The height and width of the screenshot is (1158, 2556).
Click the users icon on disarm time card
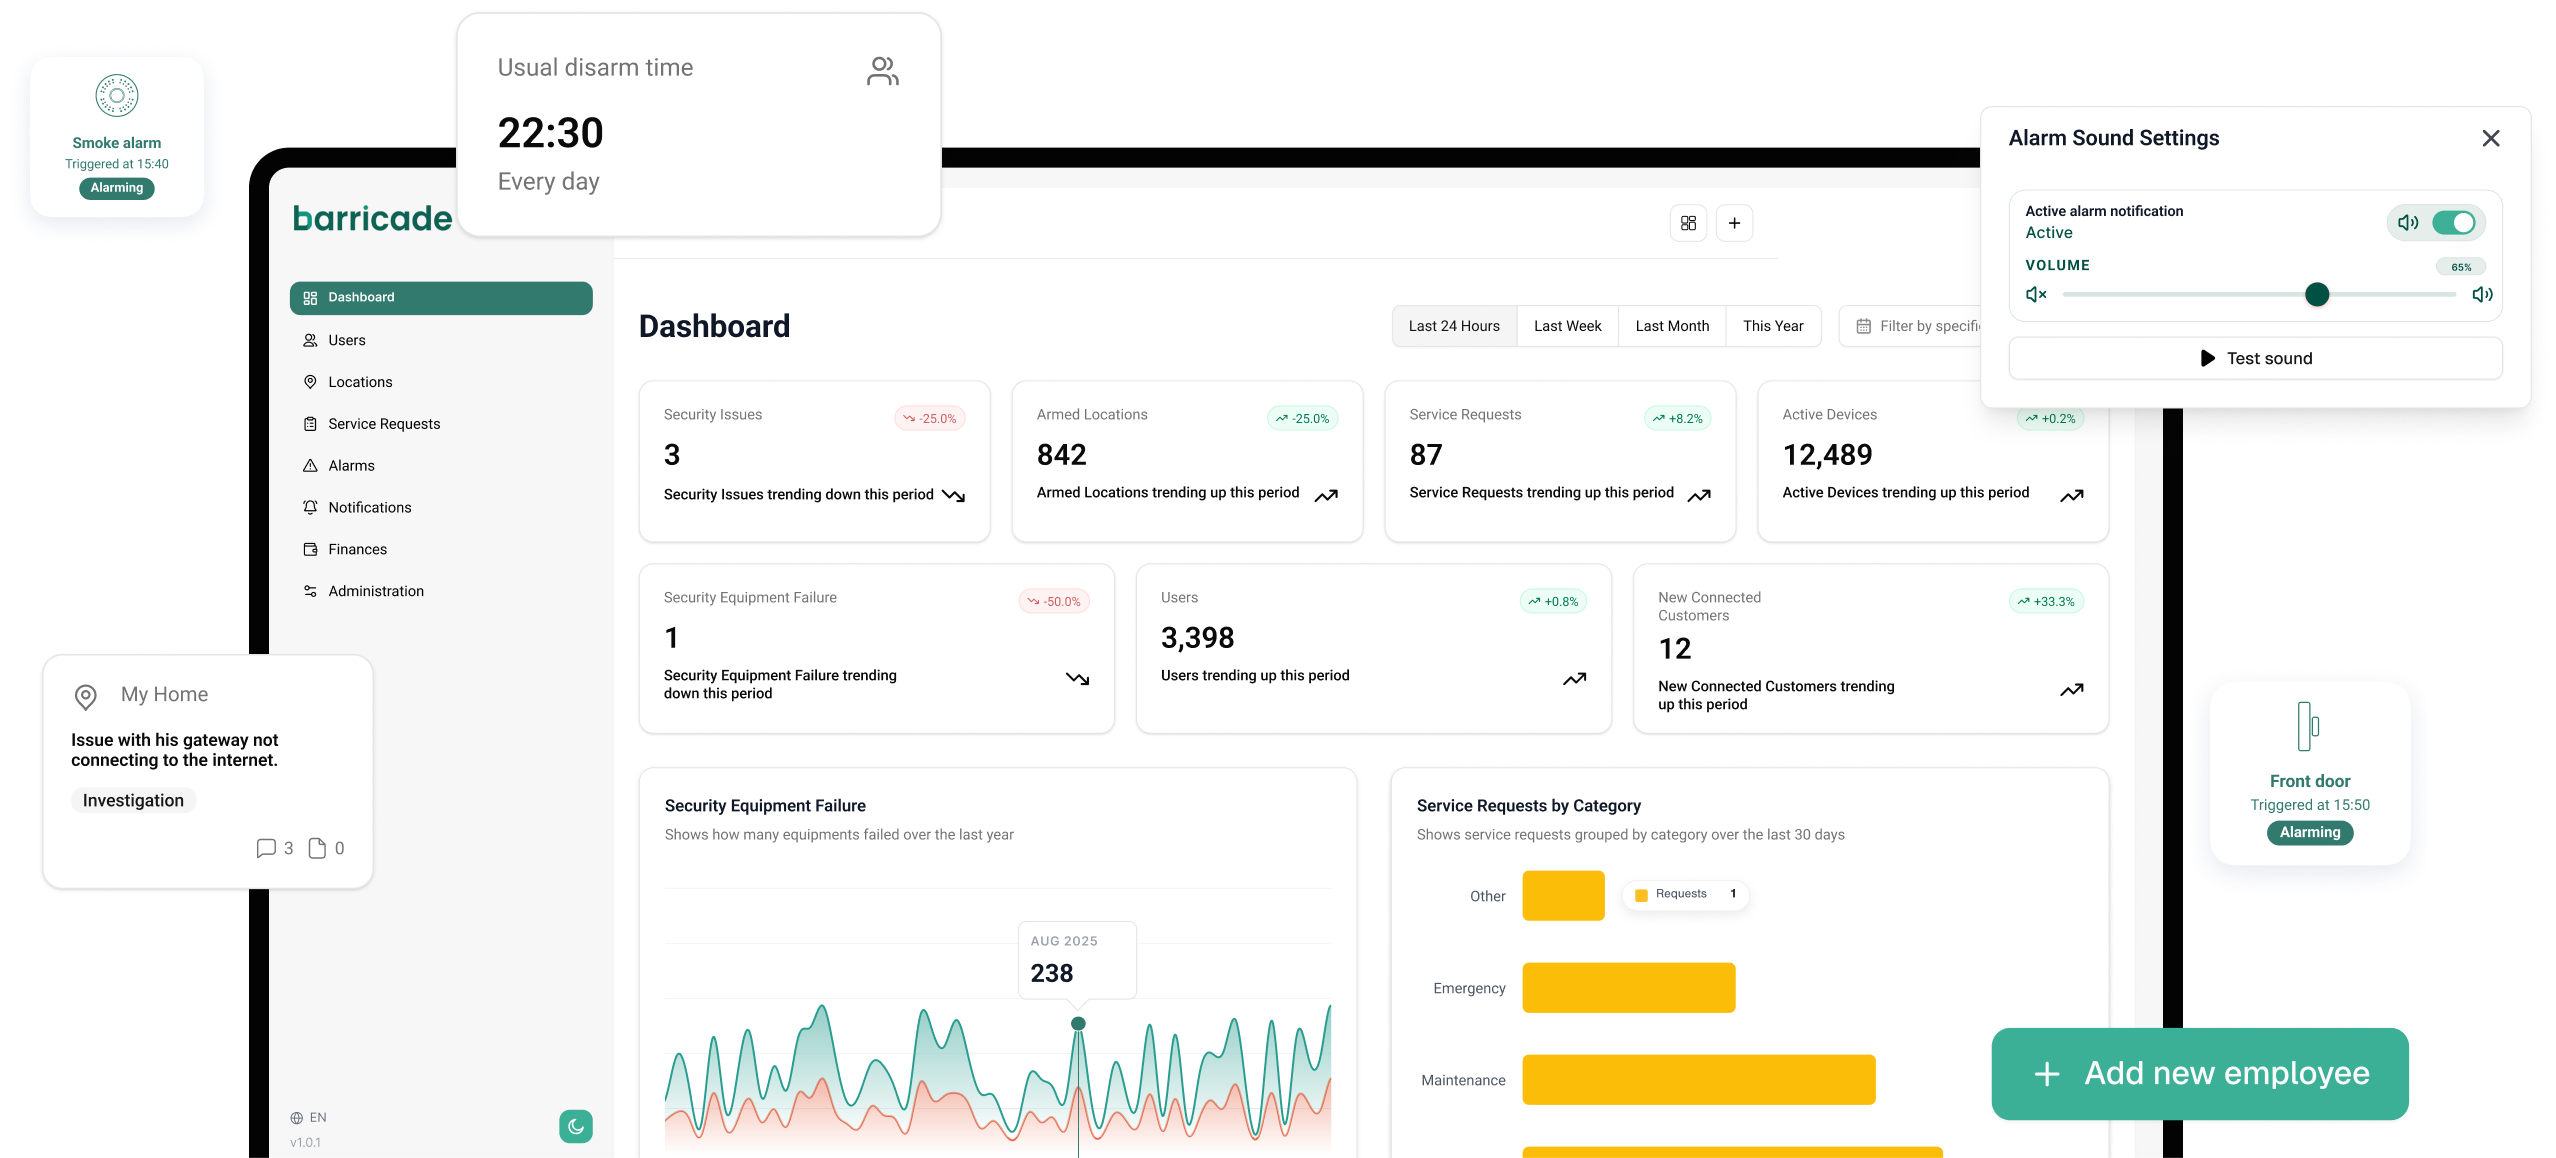883,71
